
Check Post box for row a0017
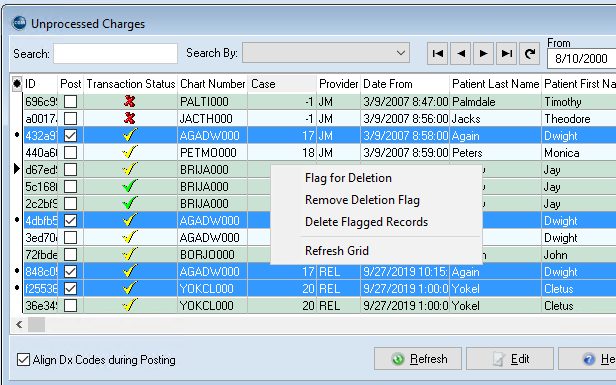click(x=70, y=118)
